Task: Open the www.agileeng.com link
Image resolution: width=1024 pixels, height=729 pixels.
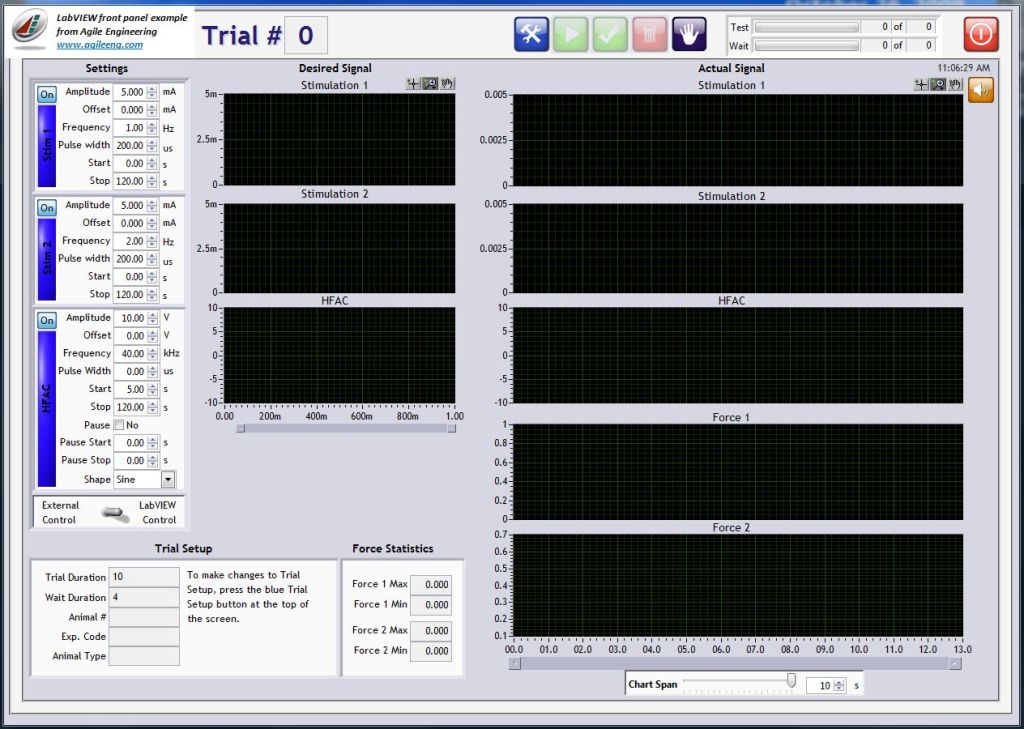Action: [x=99, y=45]
